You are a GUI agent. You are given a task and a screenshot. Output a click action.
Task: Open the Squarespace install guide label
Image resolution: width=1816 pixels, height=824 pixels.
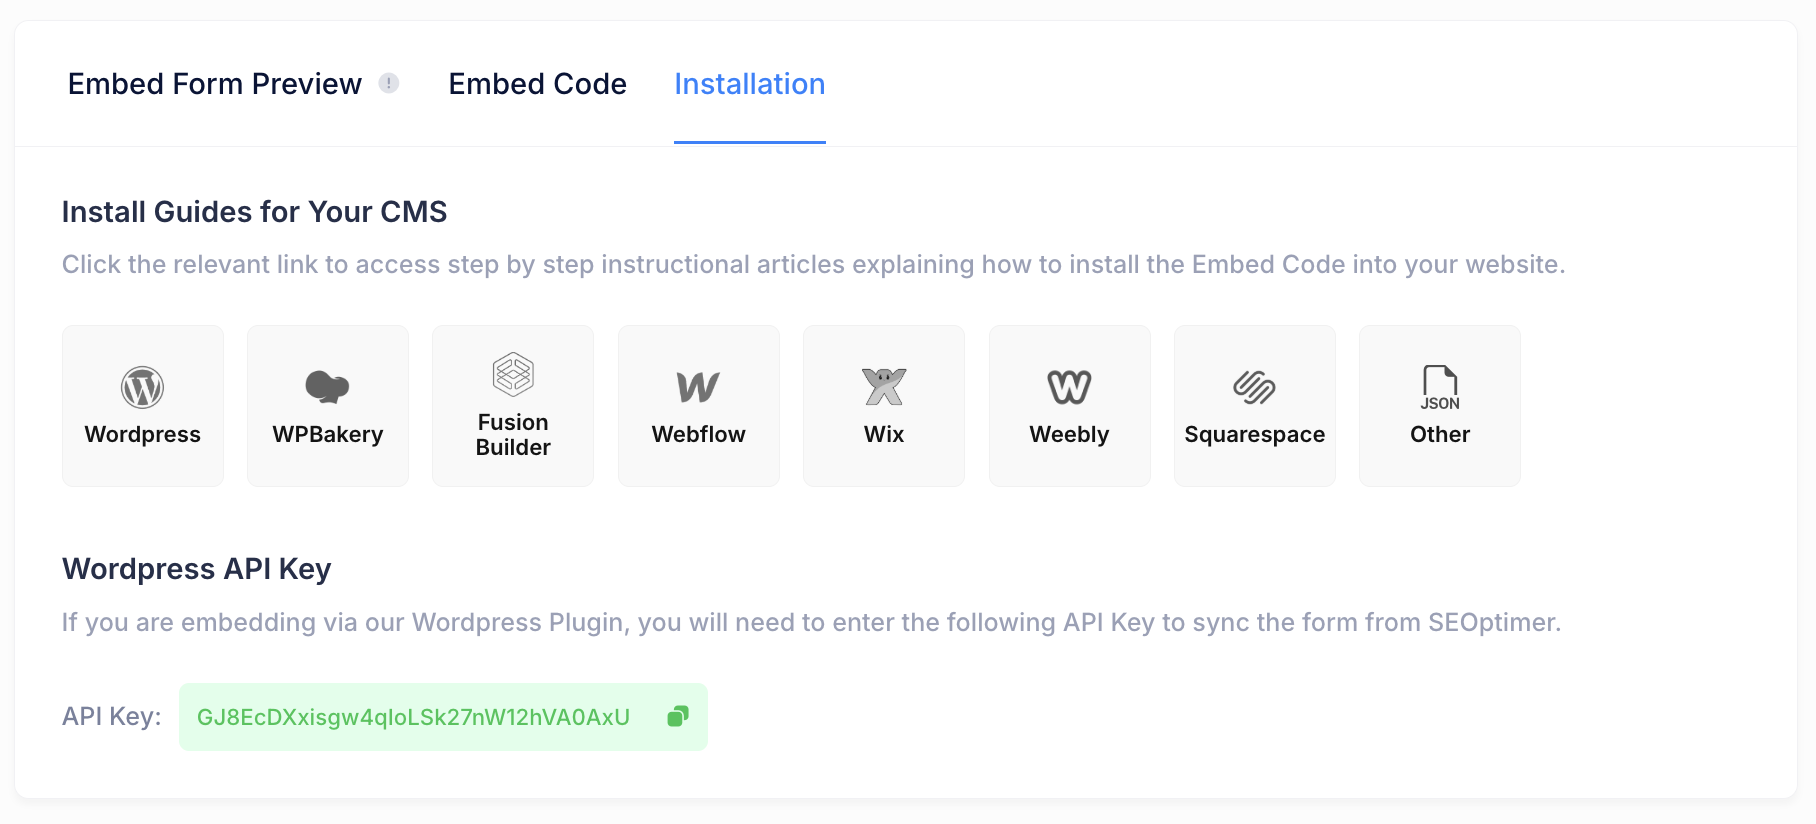click(x=1254, y=434)
